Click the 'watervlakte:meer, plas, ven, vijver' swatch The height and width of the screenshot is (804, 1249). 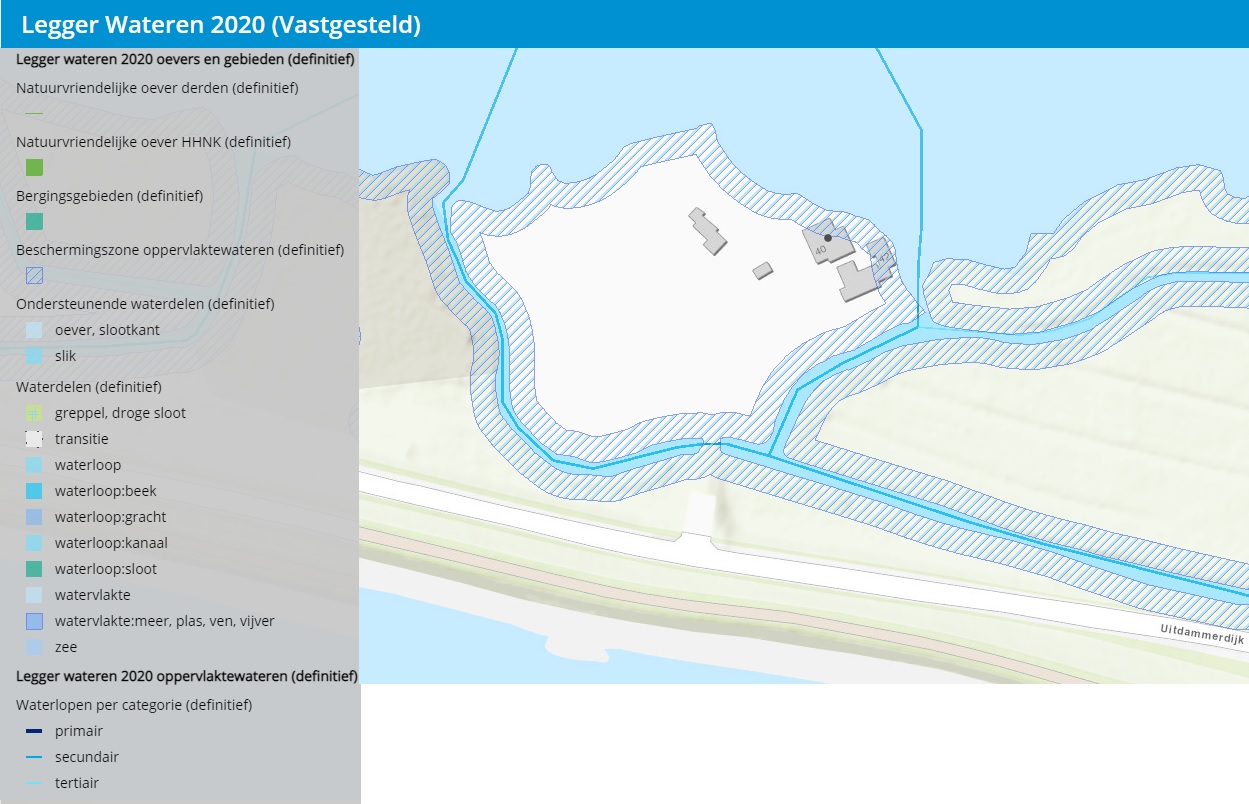(x=34, y=621)
